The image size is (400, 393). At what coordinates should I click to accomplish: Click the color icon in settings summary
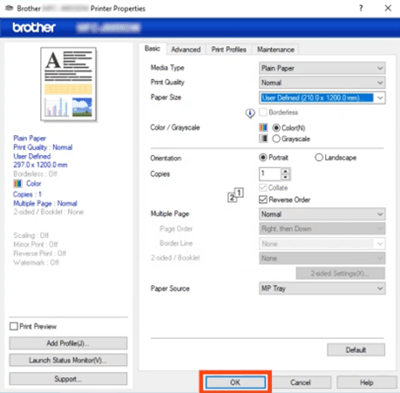tap(18, 183)
